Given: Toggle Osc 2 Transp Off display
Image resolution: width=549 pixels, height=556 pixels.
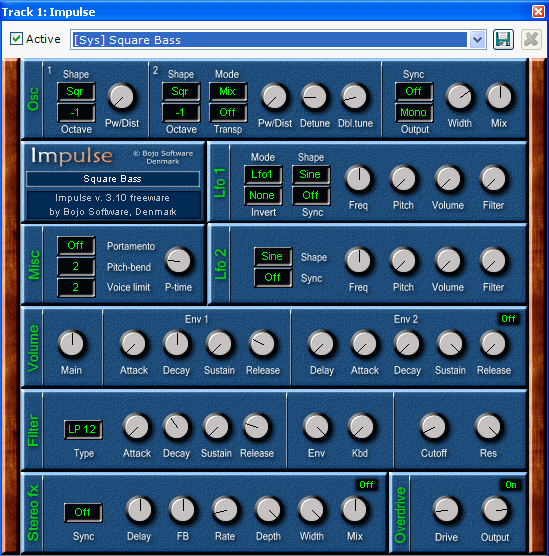Looking at the screenshot, I should [x=228, y=113].
